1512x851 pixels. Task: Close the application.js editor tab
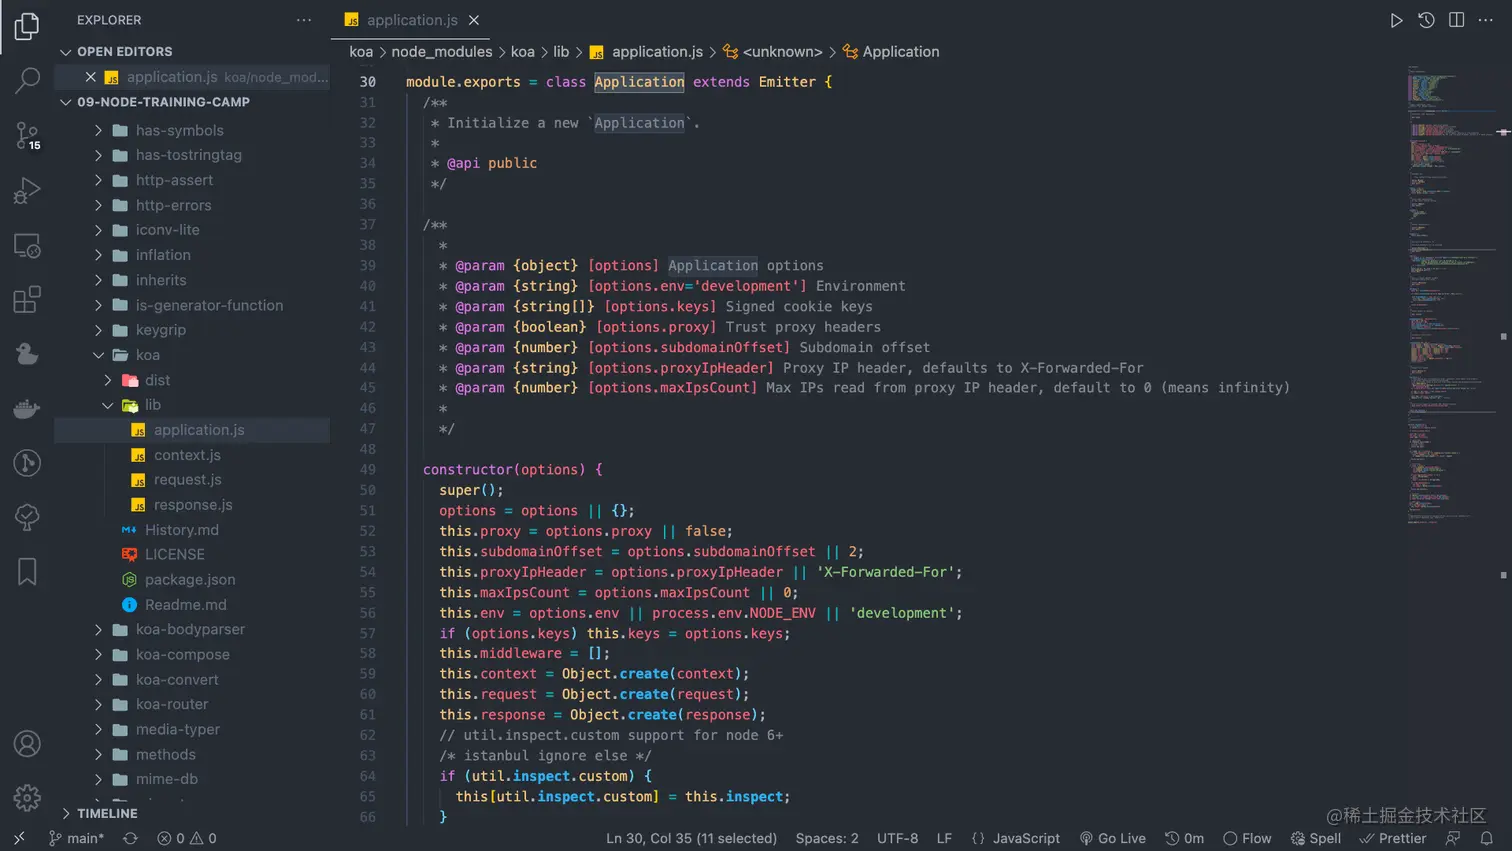(x=474, y=20)
